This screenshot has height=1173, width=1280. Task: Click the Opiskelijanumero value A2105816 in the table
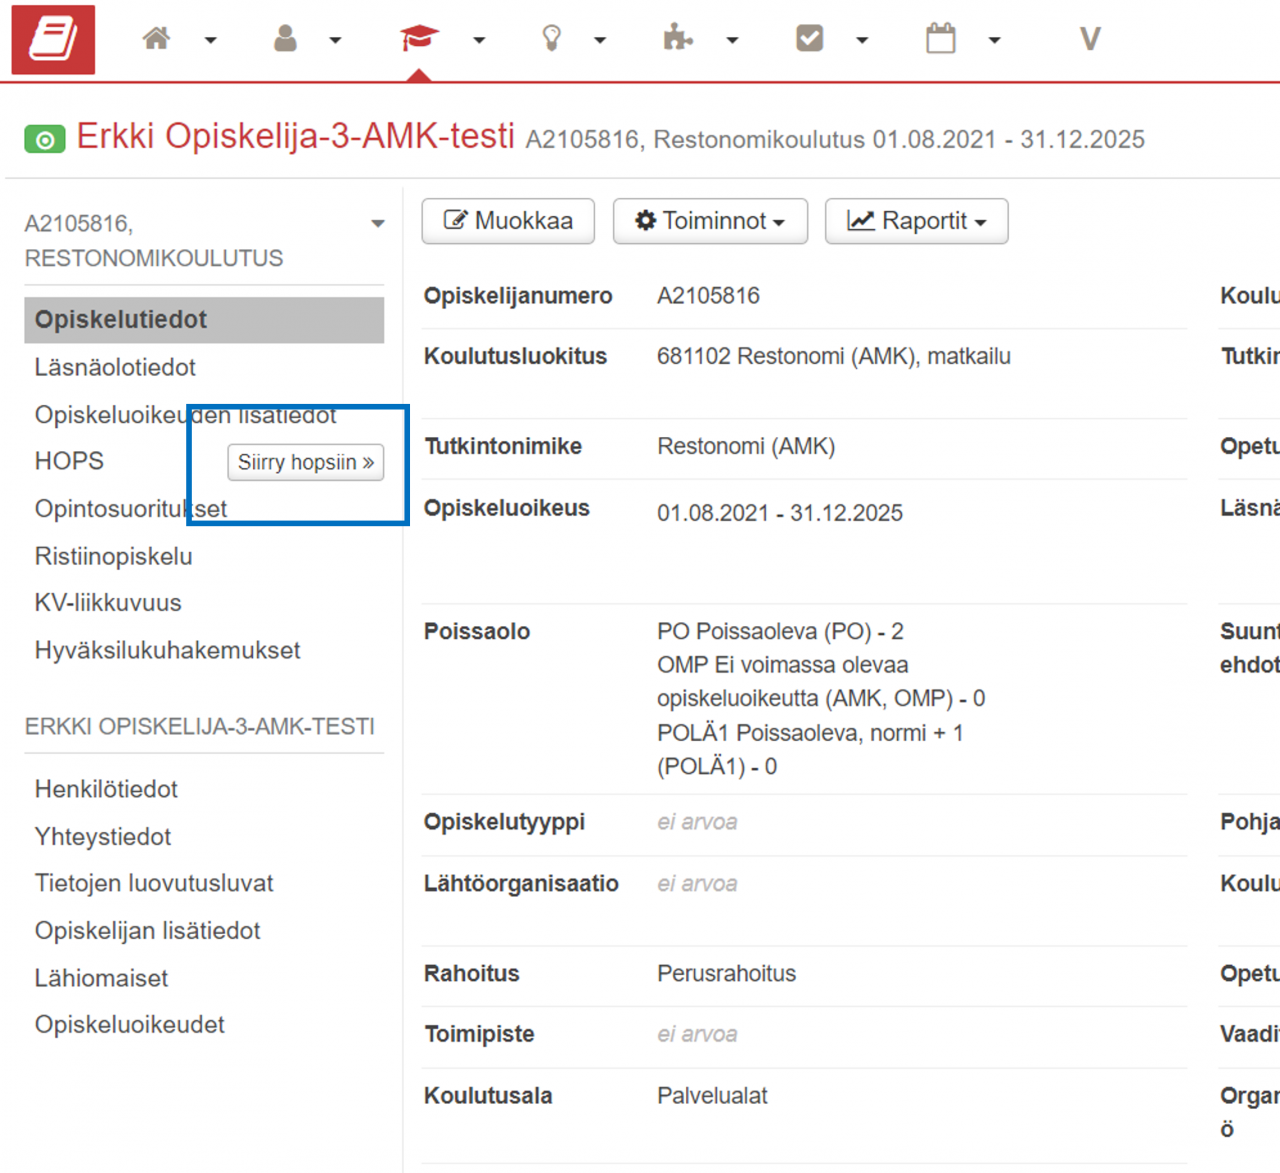[708, 296]
